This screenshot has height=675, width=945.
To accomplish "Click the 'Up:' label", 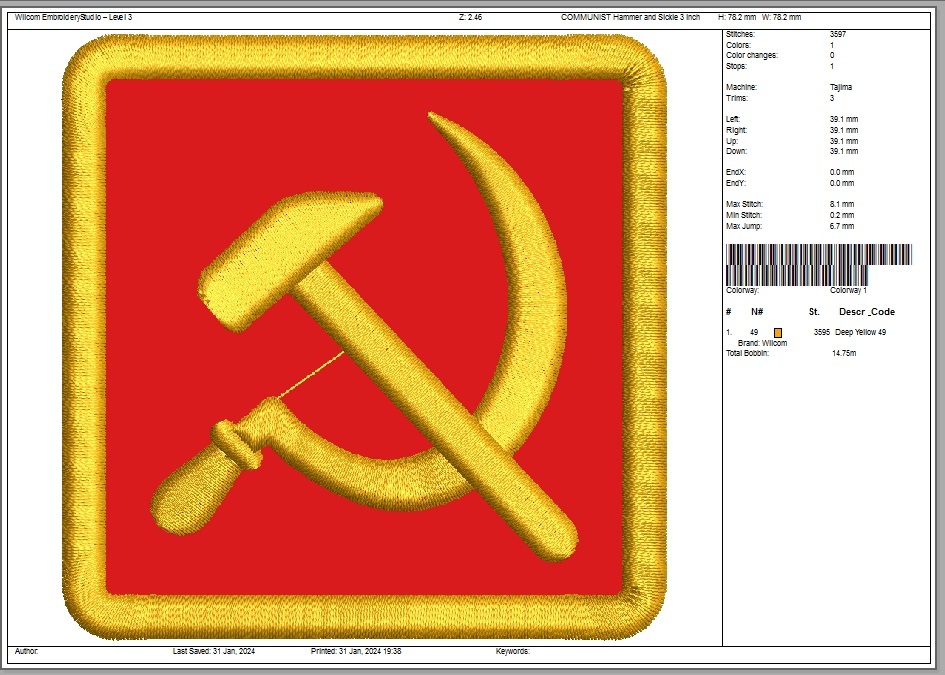I will (732, 141).
